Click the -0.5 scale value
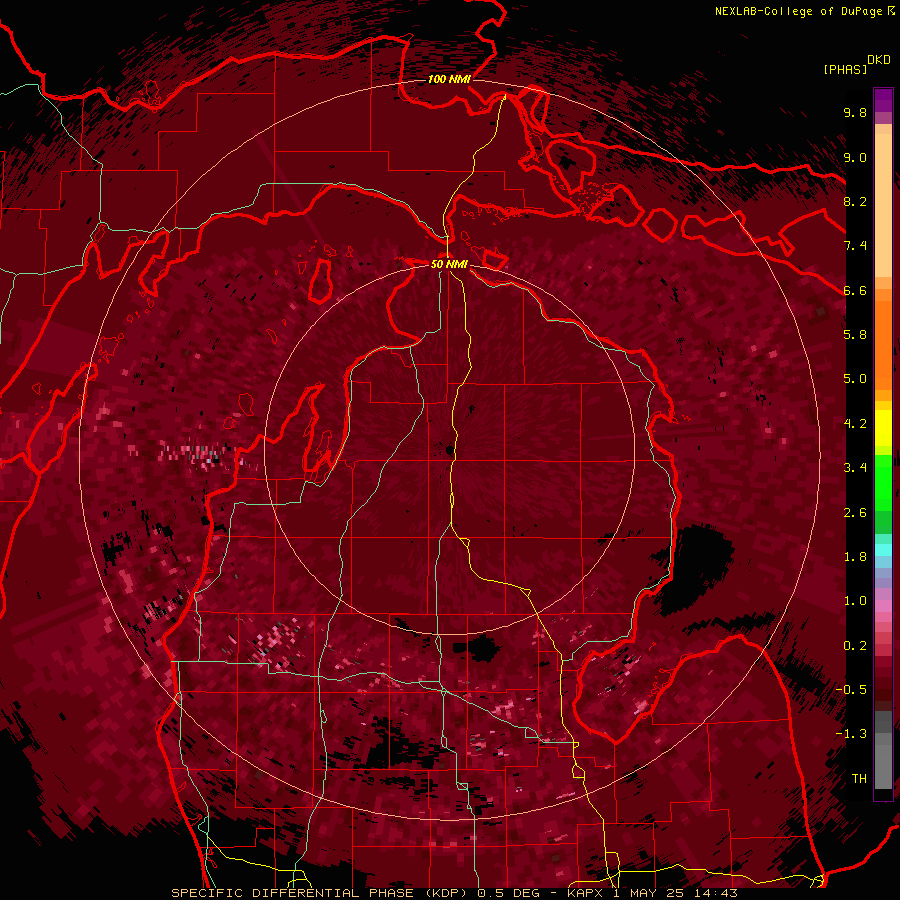The width and height of the screenshot is (900, 900). click(851, 689)
